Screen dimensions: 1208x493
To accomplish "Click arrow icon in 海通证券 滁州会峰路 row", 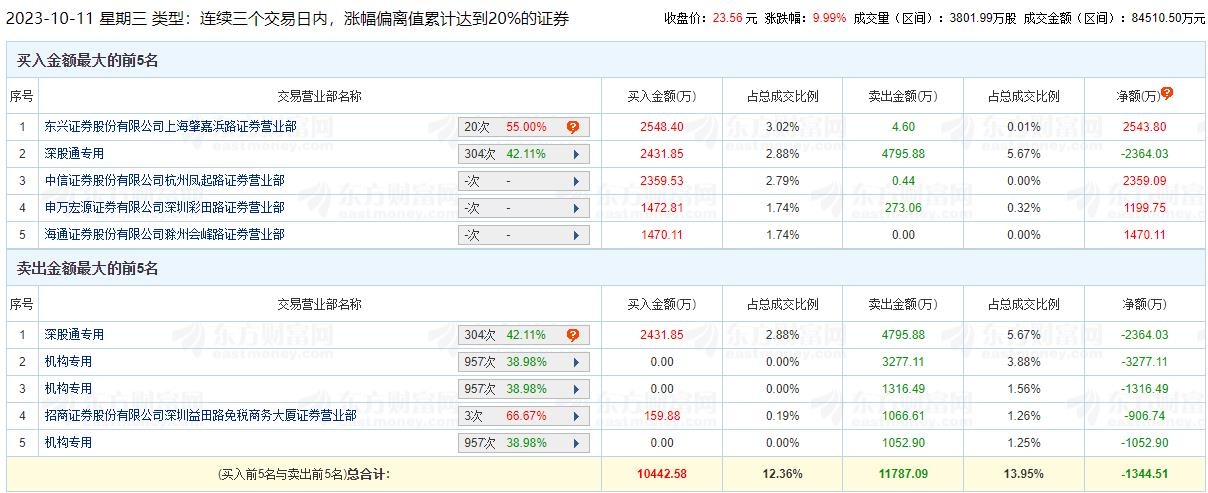I will (576, 235).
